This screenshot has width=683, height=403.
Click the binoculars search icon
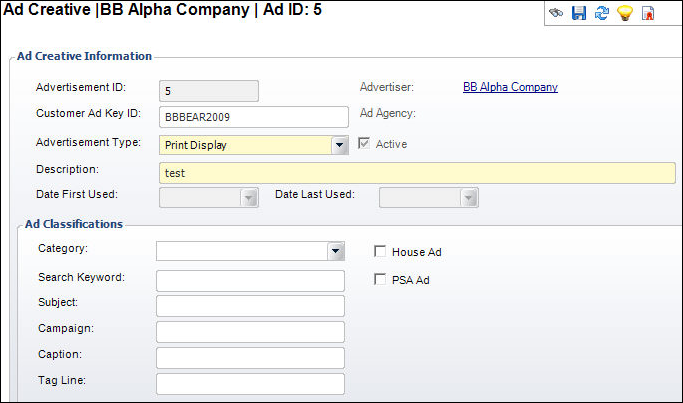click(556, 13)
